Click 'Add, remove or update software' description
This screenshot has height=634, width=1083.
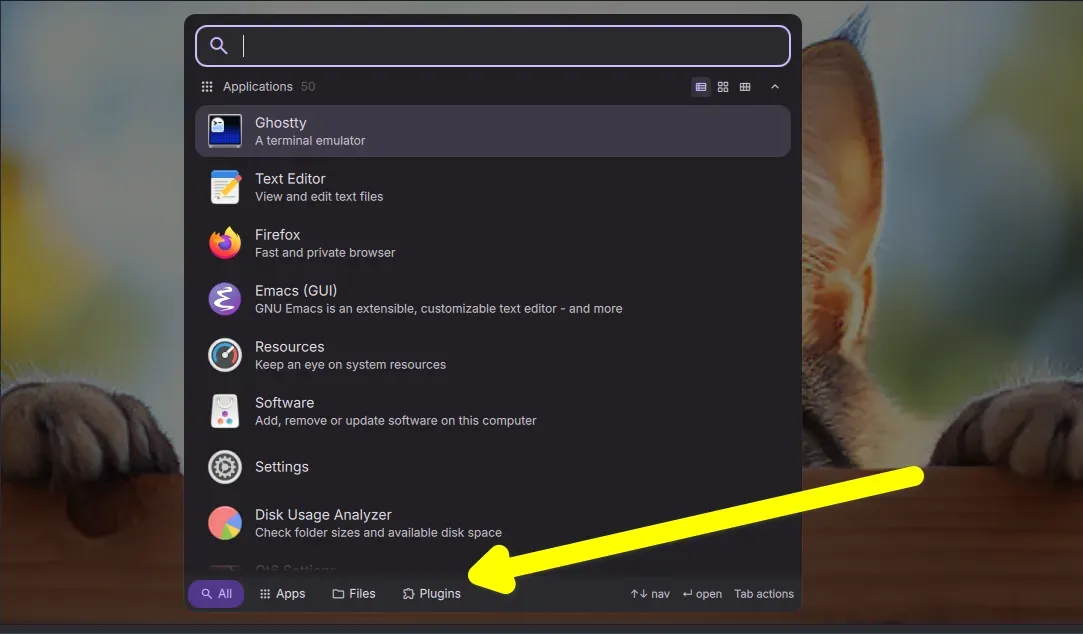point(396,421)
